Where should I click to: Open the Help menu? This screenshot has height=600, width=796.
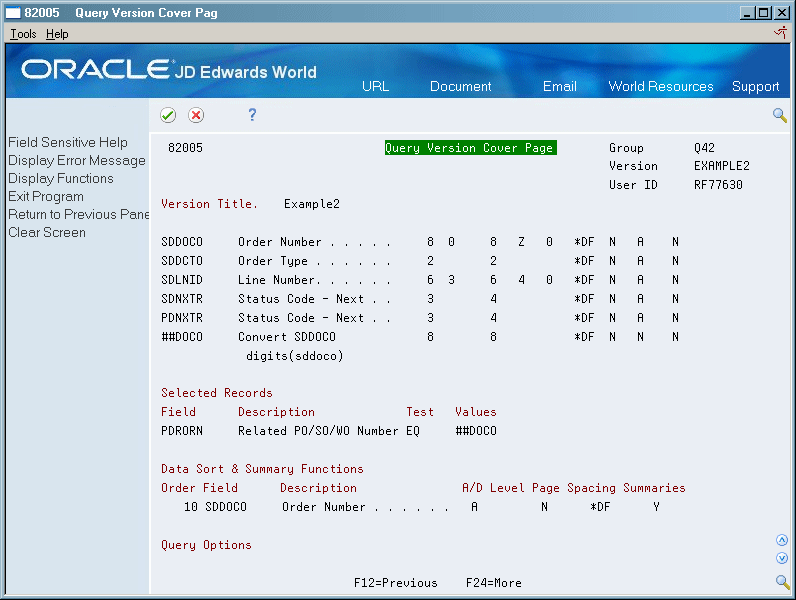57,34
